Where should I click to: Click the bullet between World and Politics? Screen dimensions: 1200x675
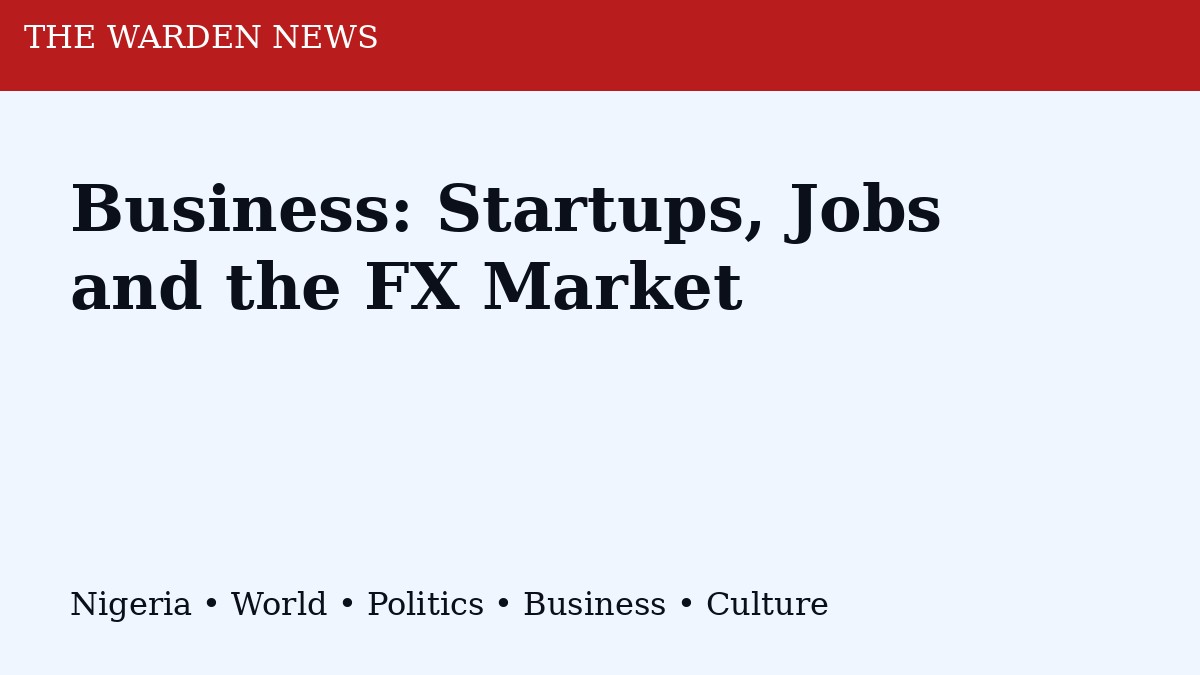(347, 605)
